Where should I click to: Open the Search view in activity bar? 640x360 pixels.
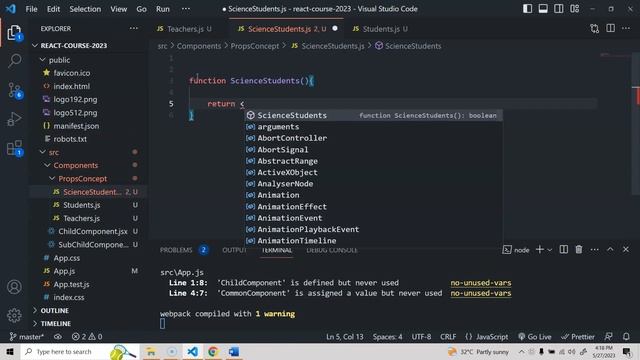(14, 60)
